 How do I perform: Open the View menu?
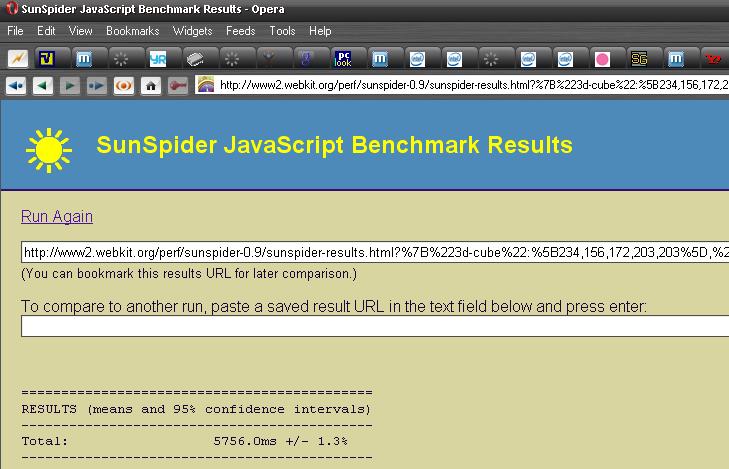point(80,31)
